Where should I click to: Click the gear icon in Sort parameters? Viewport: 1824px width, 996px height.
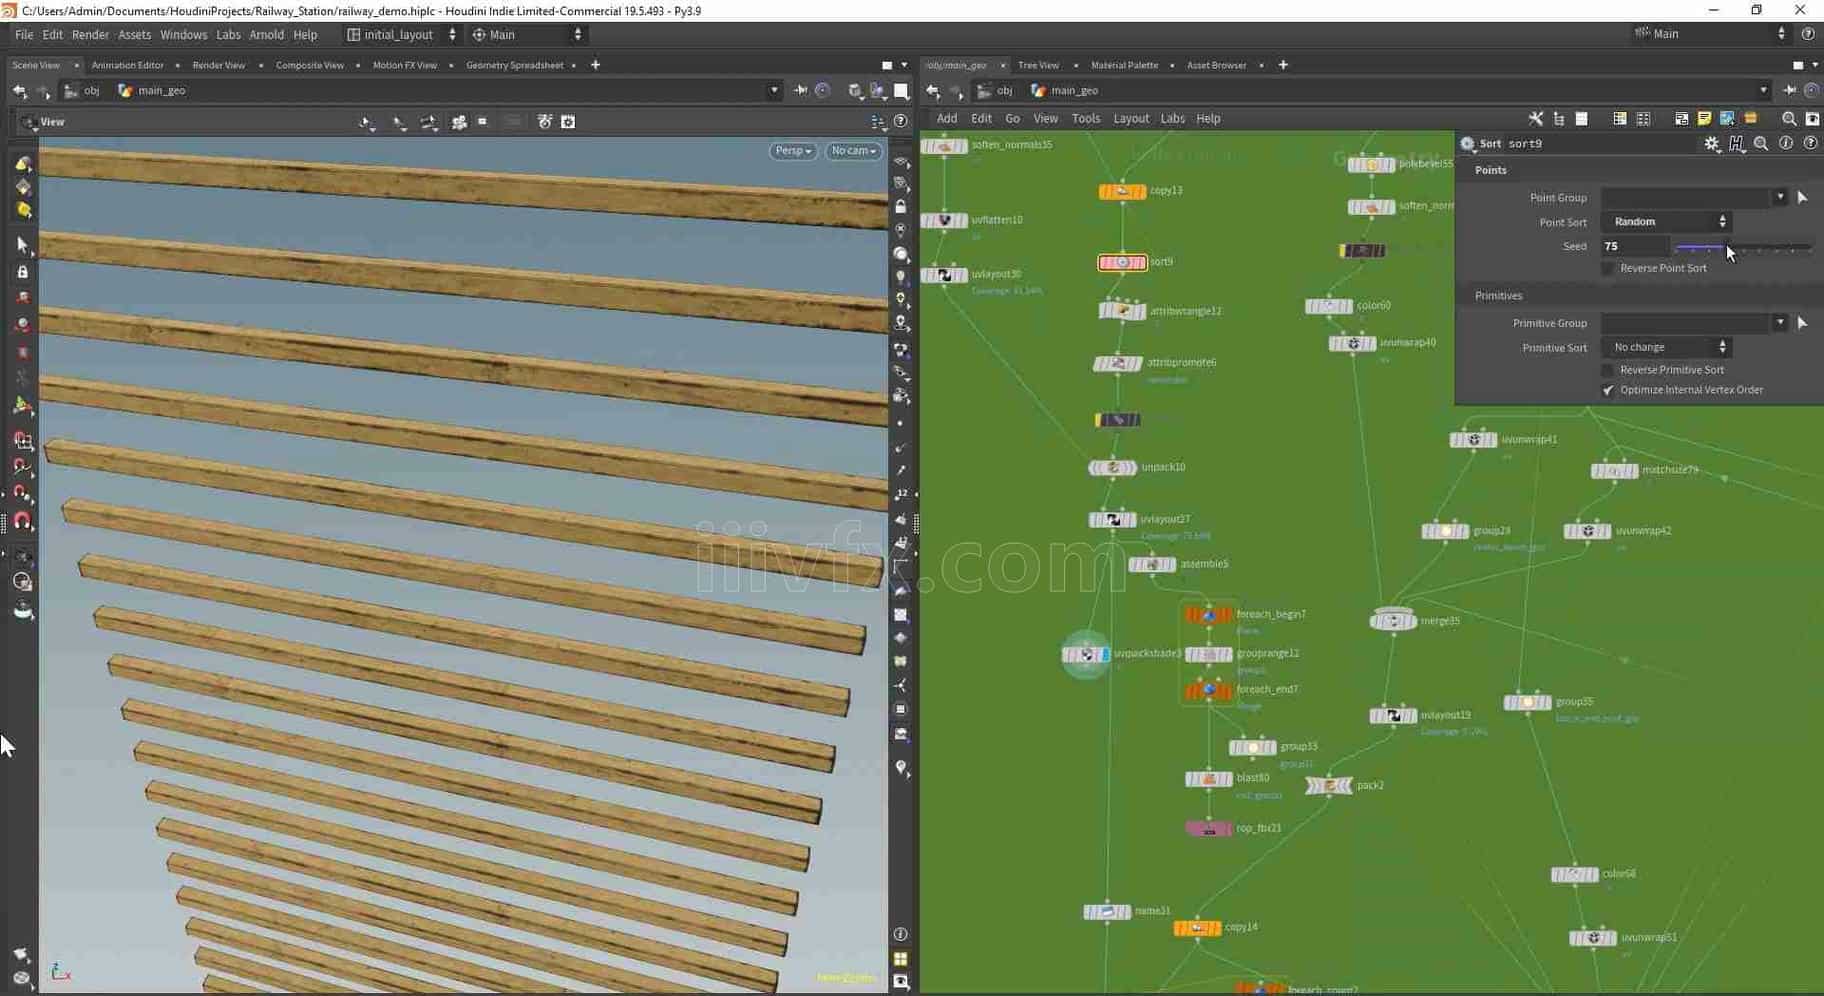coord(1712,144)
